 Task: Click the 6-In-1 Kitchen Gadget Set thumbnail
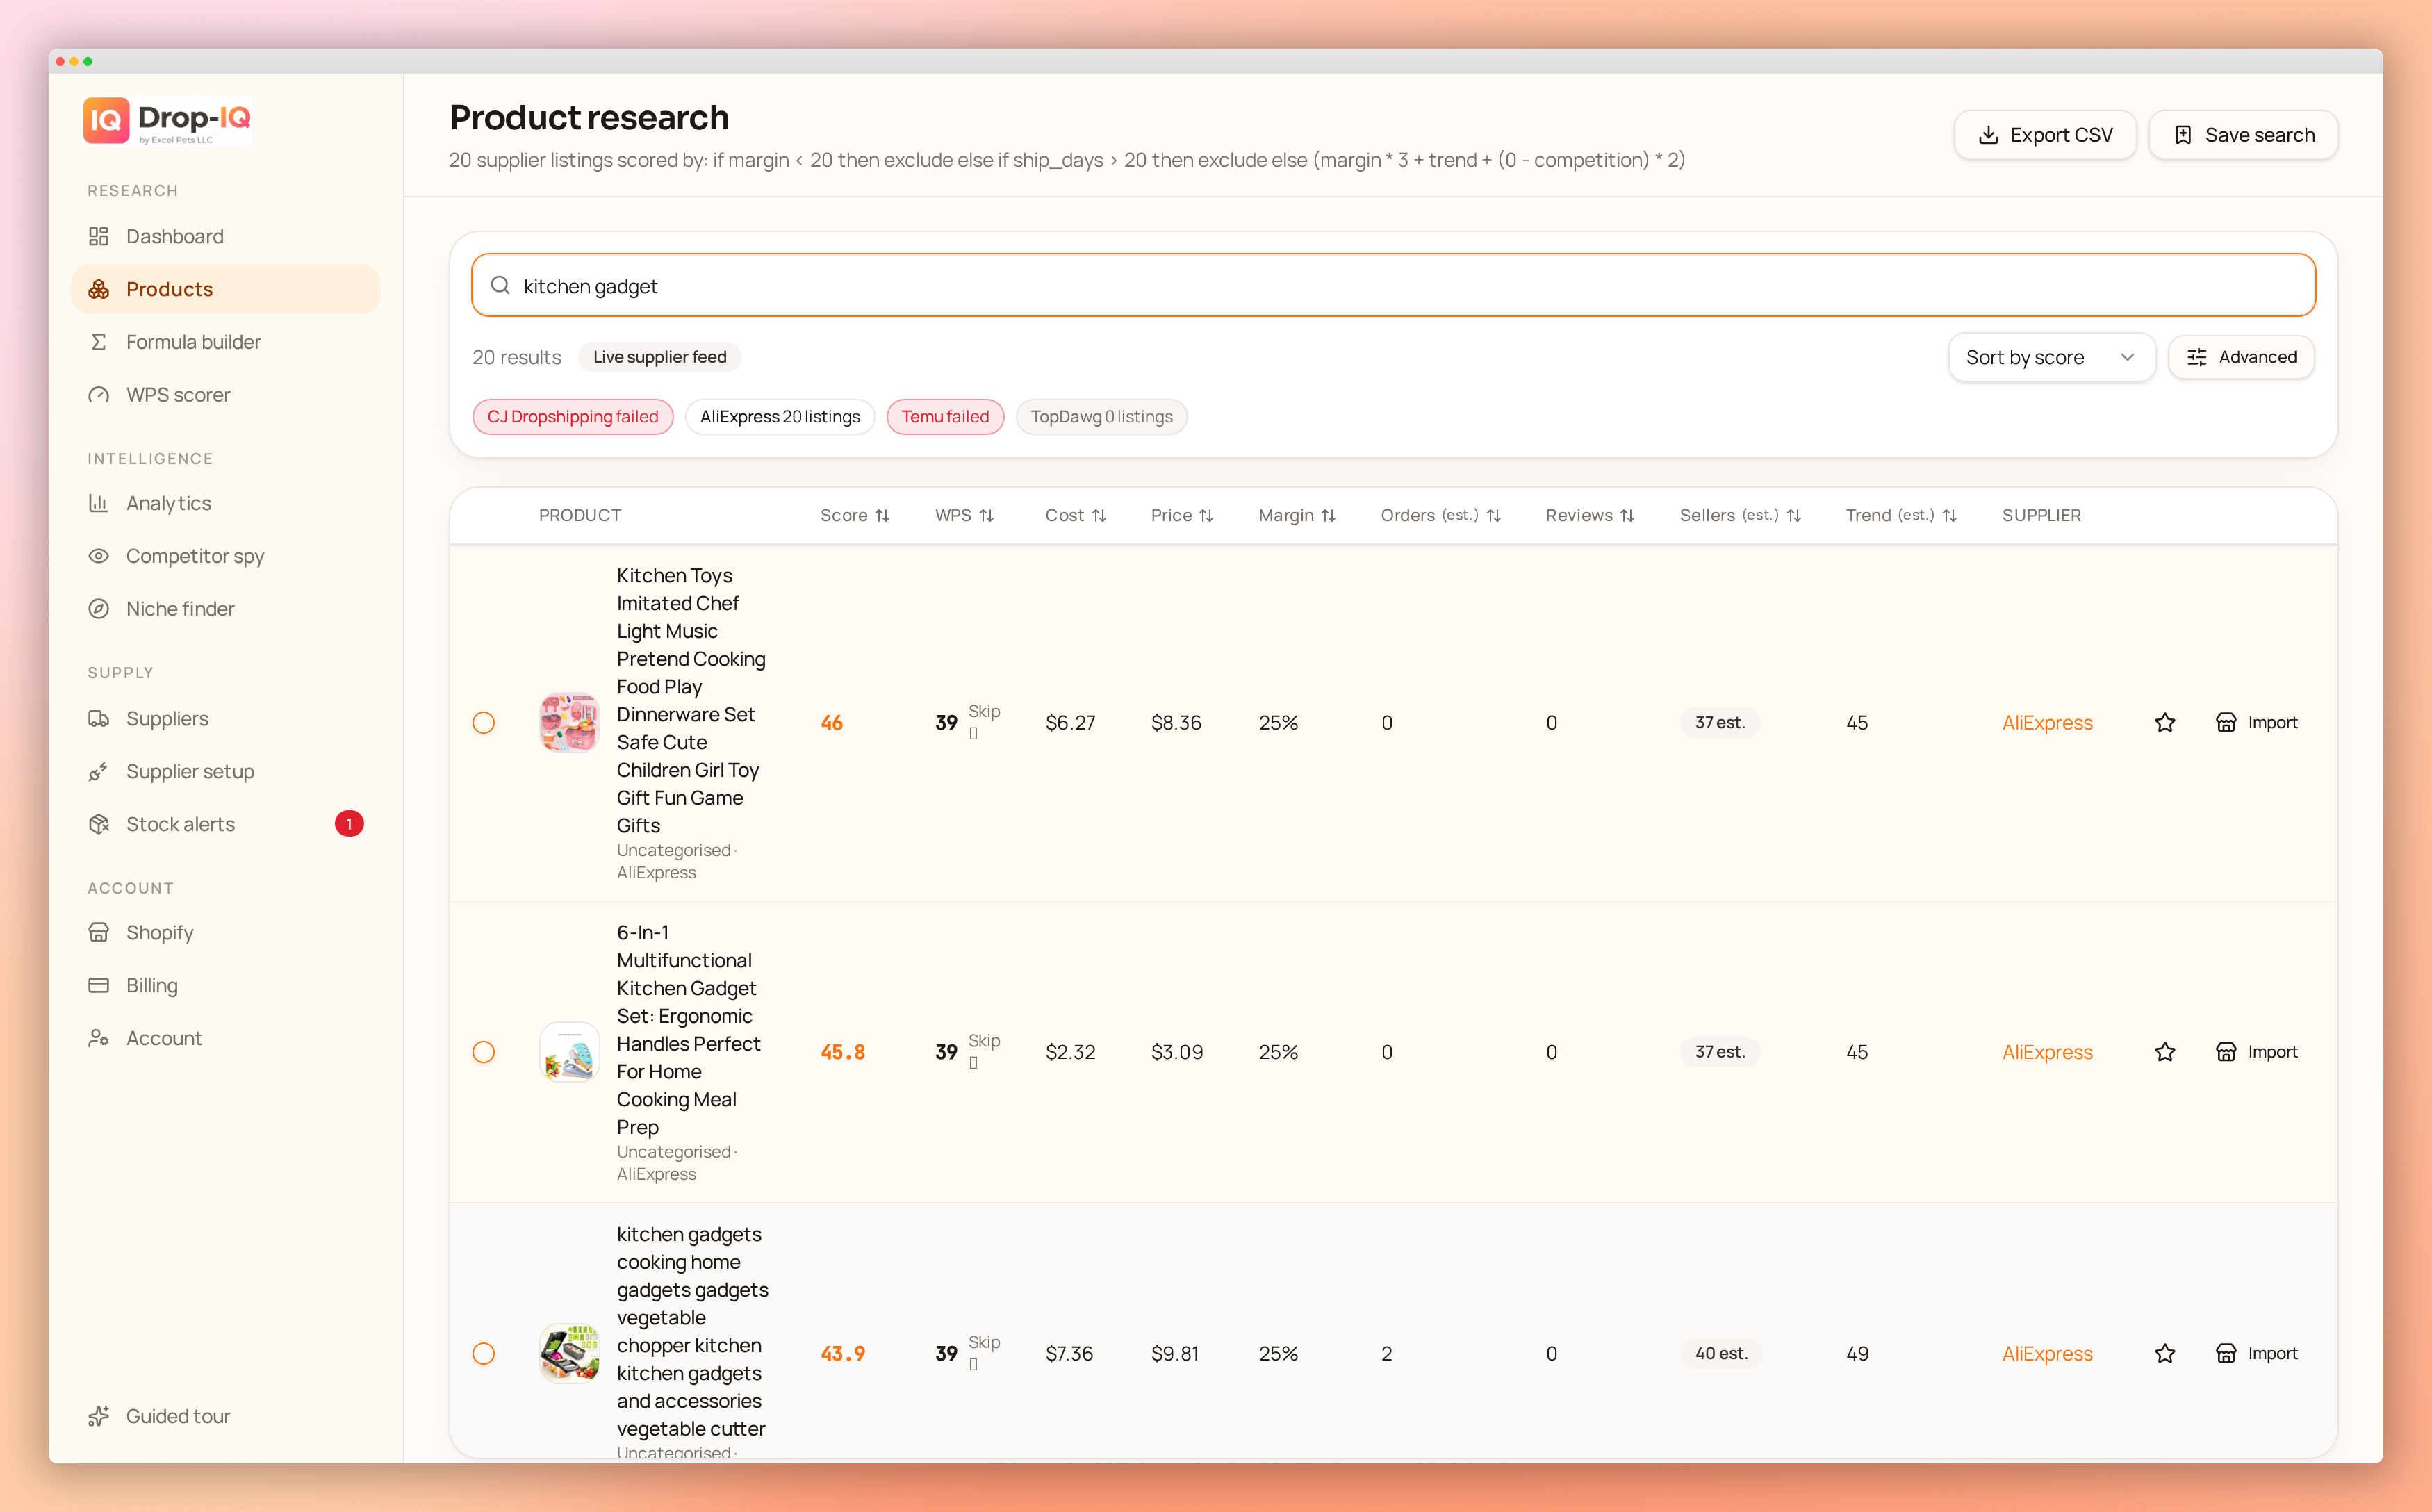pos(570,1052)
